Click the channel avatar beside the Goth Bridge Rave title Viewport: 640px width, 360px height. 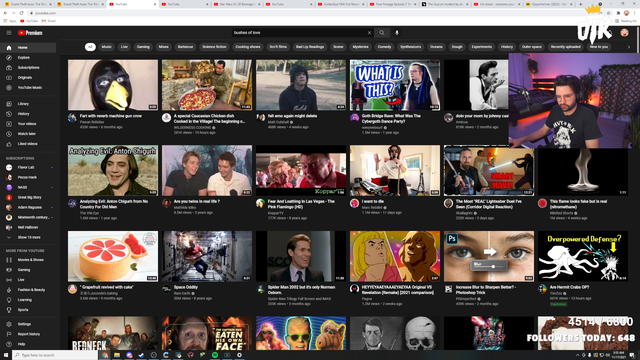click(354, 118)
